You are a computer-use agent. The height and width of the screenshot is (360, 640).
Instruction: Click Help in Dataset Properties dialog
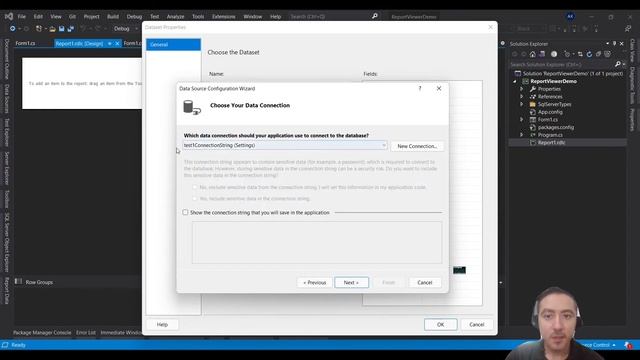click(162, 324)
